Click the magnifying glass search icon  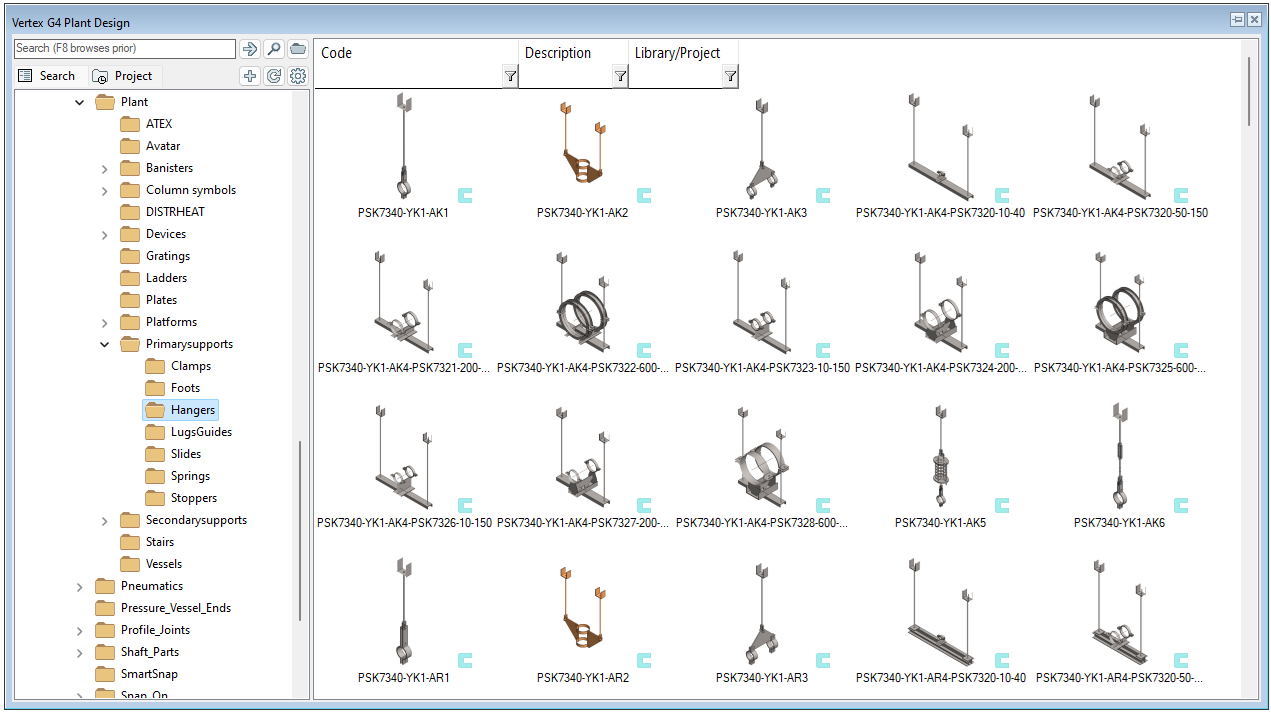tap(273, 49)
